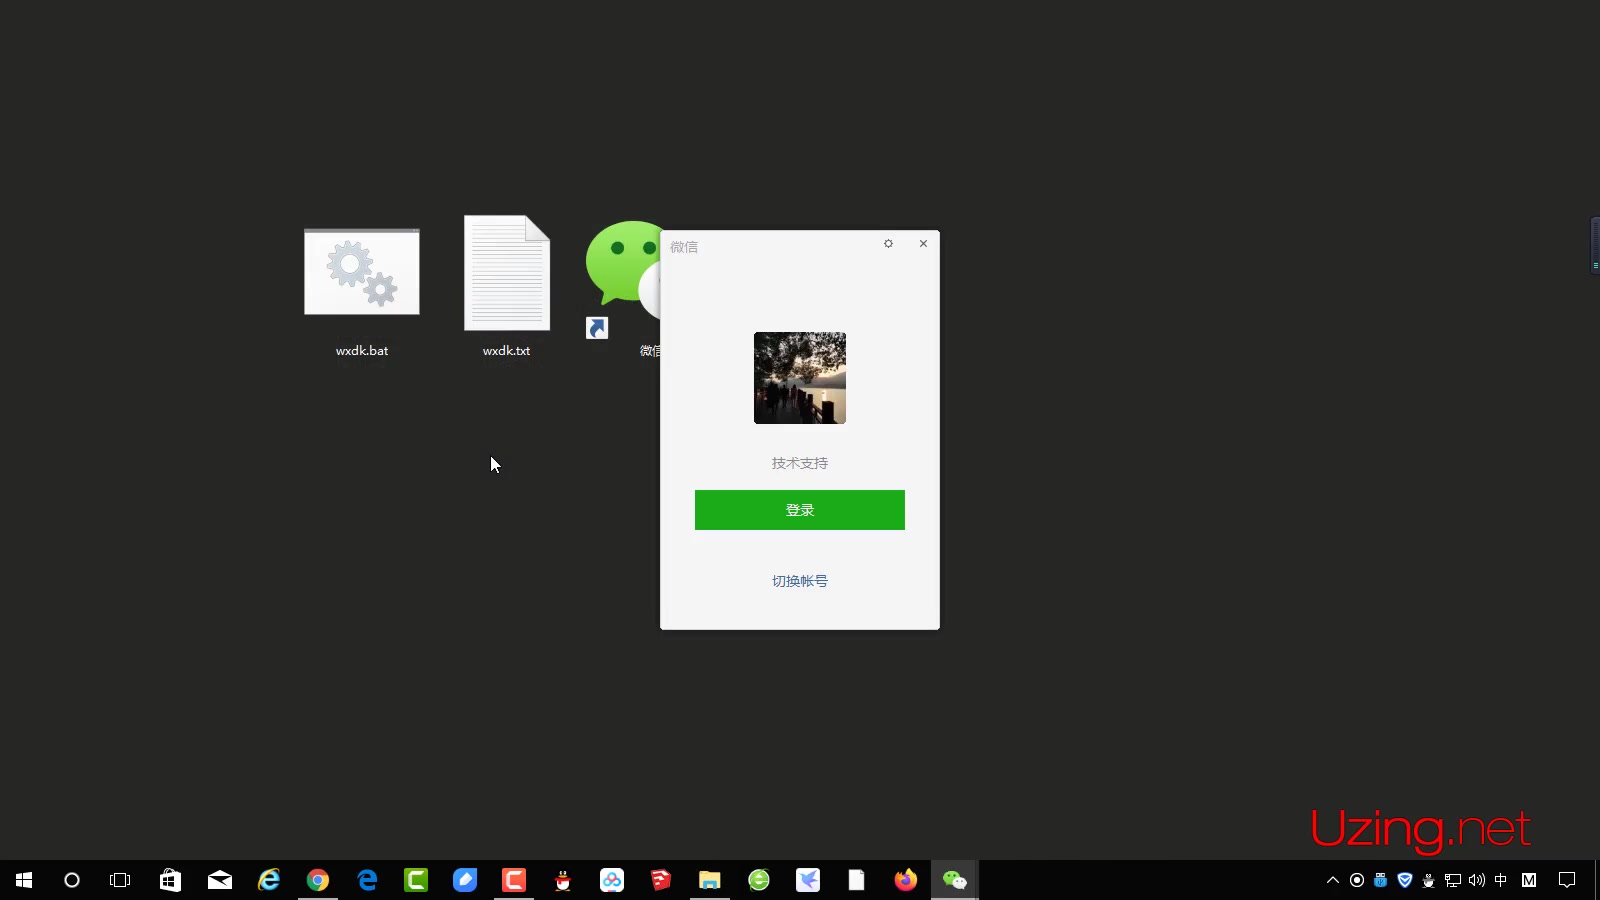Screen dimensions: 1600x900
Task: Open the Mail app in taskbar
Action: point(220,880)
